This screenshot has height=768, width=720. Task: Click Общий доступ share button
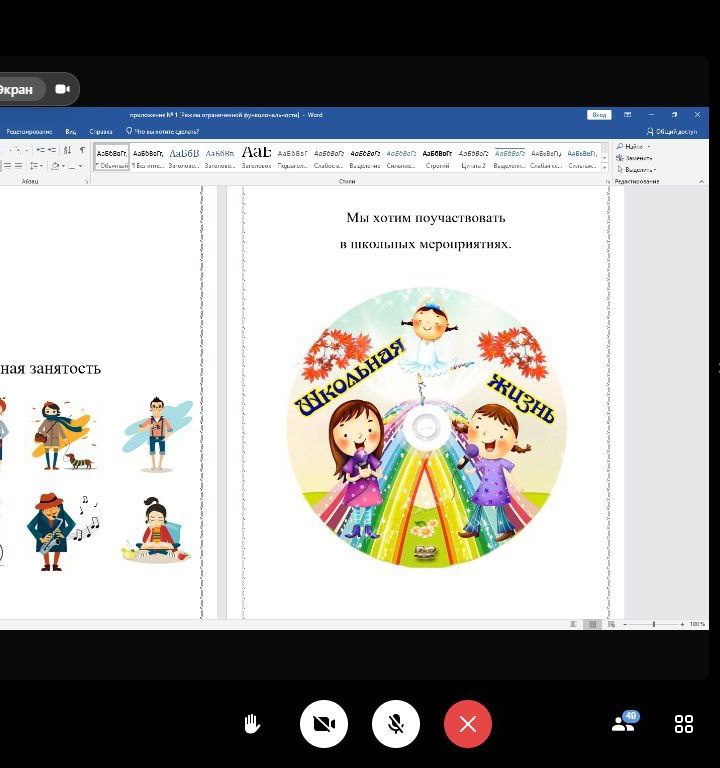[x=675, y=132]
